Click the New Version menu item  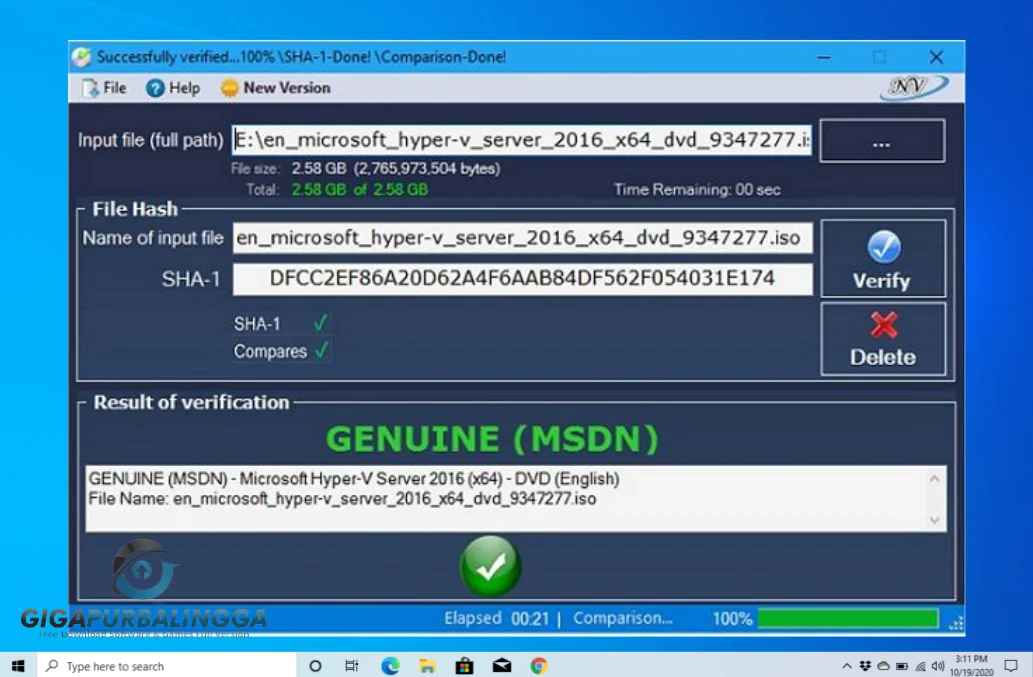(x=275, y=88)
